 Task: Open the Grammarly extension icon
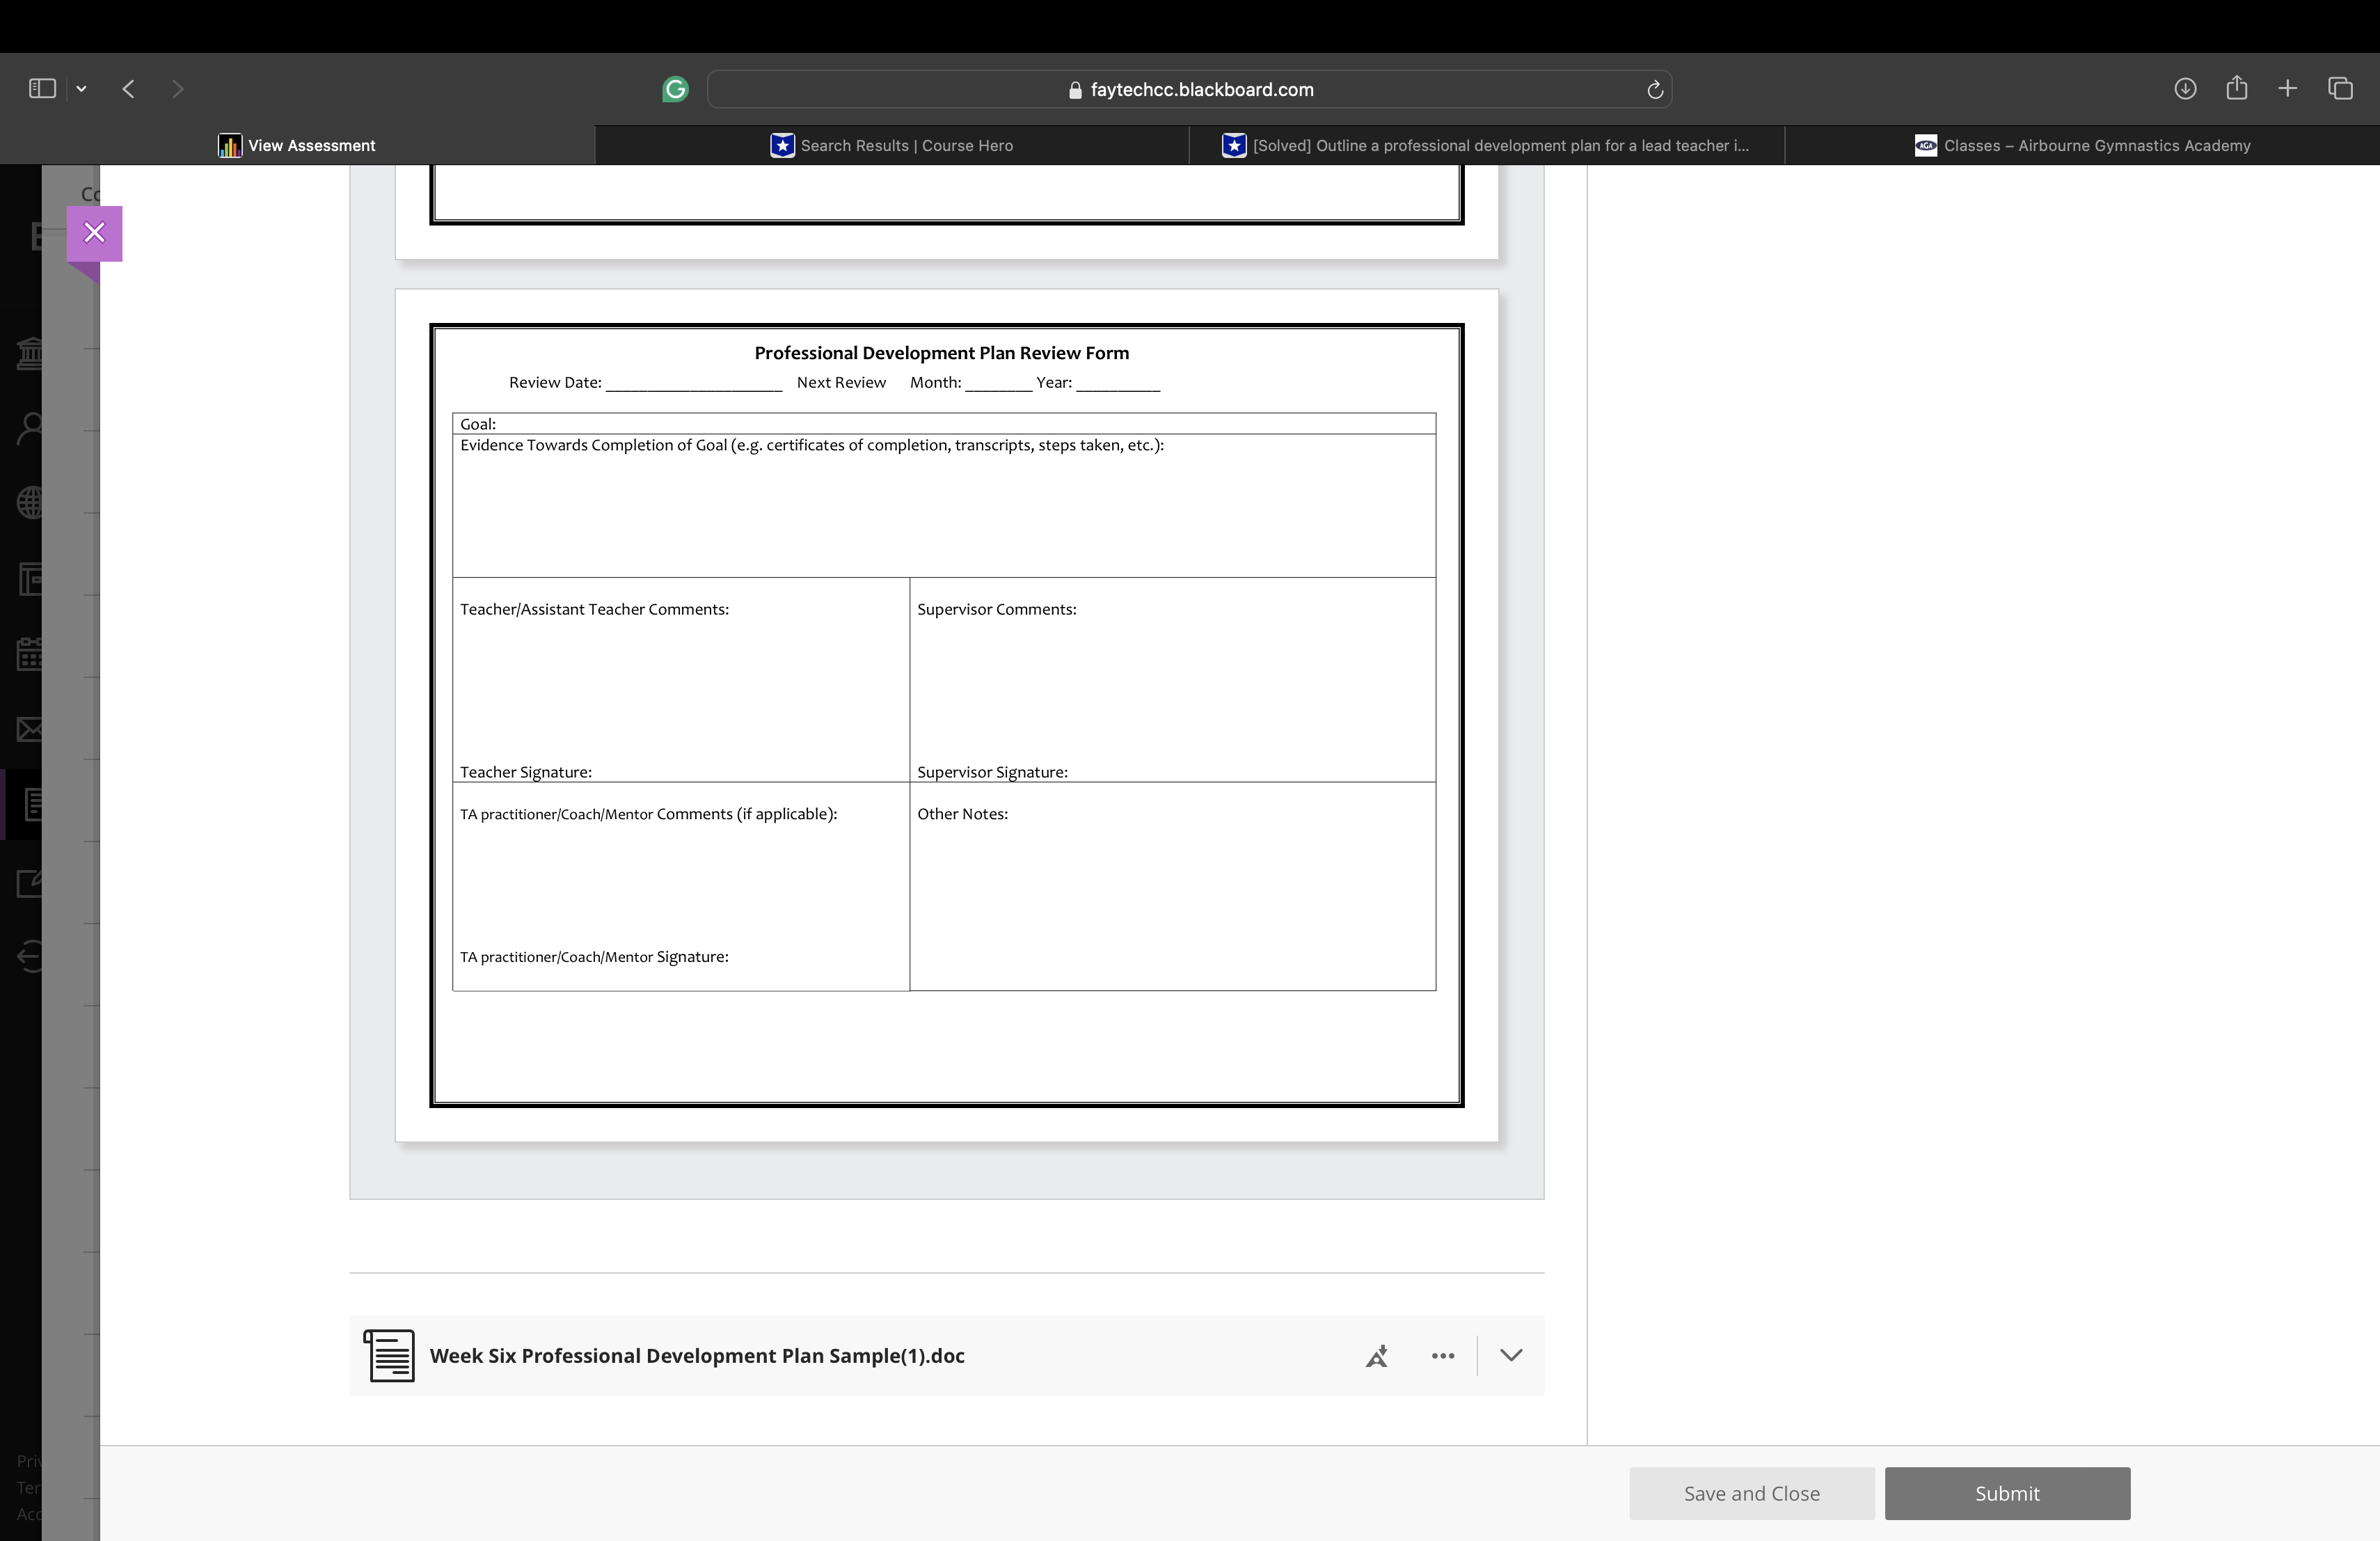click(674, 89)
